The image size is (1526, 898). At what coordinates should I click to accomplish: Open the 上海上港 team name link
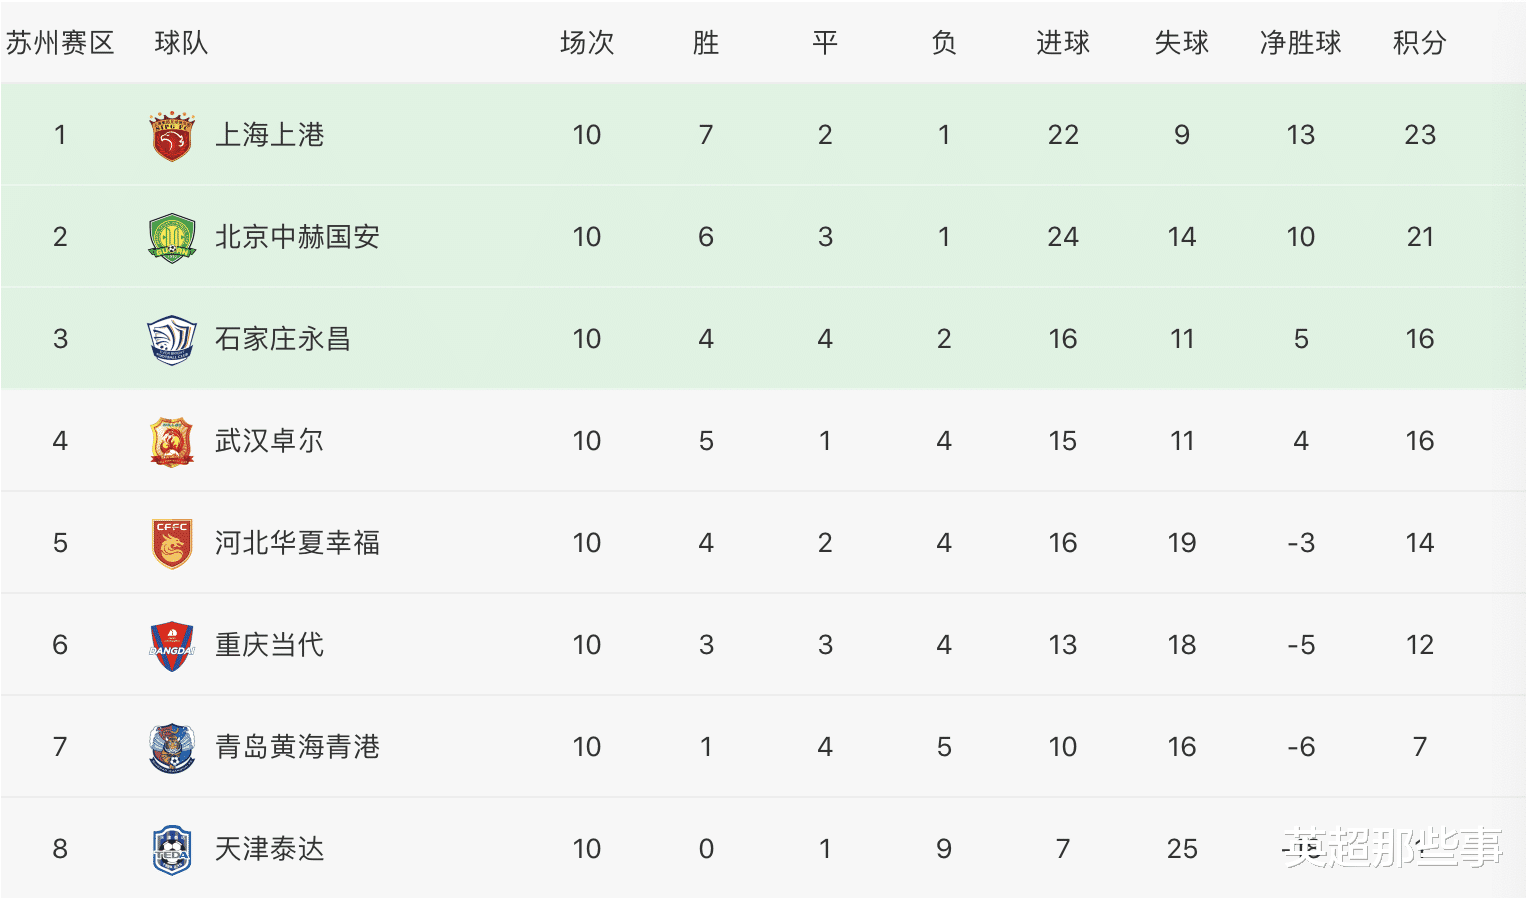click(270, 135)
